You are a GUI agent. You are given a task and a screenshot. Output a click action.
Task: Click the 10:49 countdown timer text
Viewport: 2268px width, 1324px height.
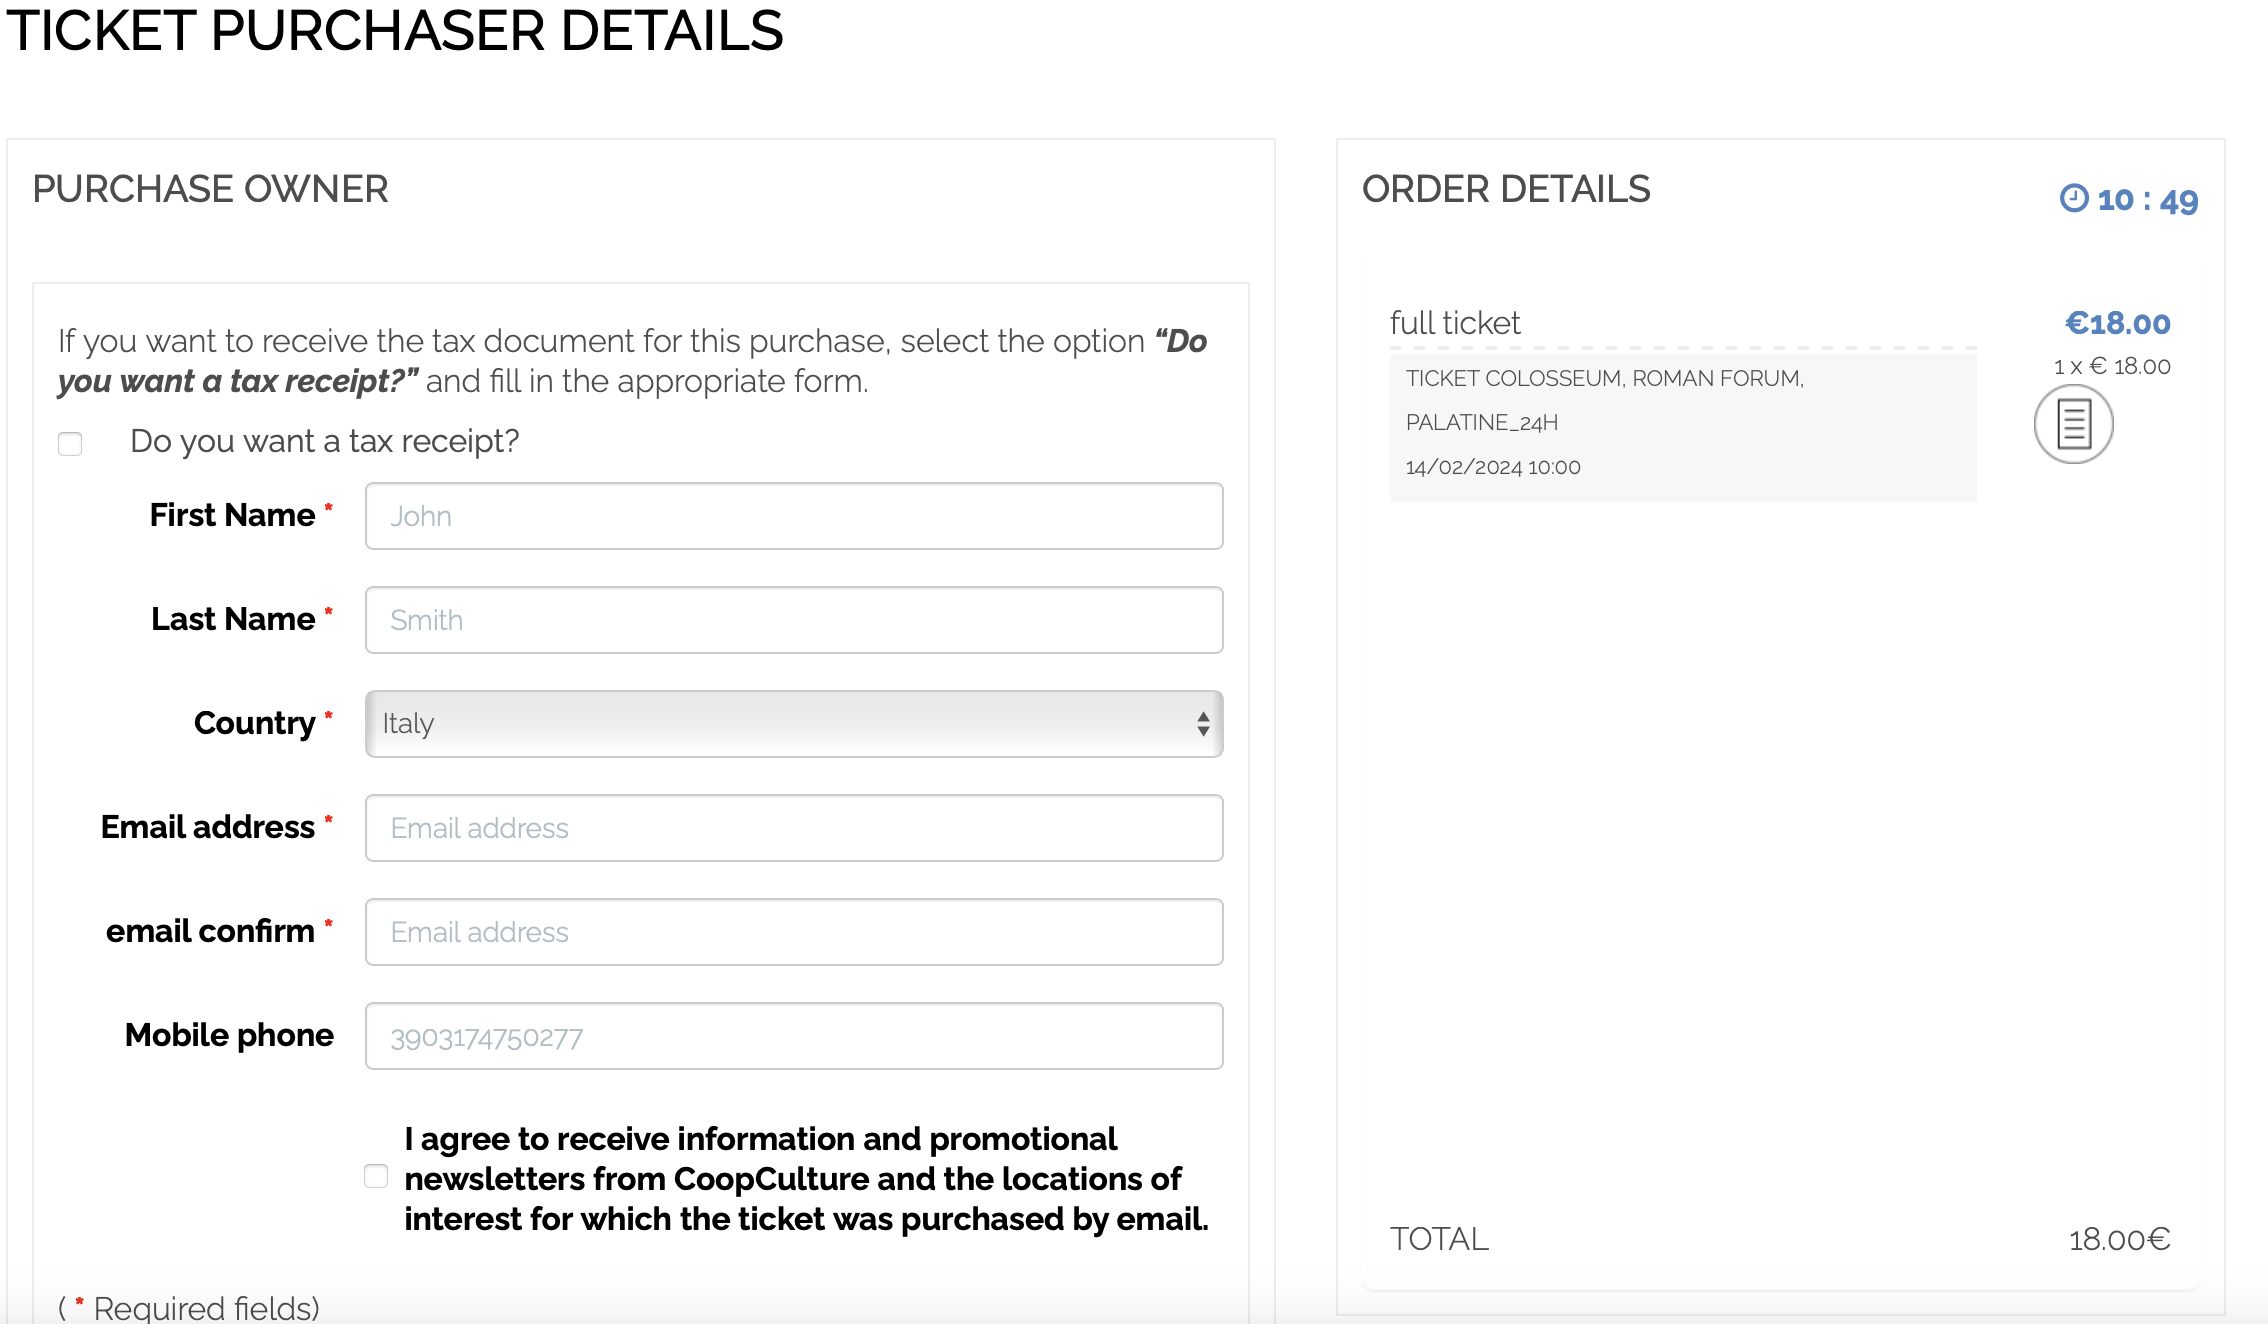(2146, 200)
